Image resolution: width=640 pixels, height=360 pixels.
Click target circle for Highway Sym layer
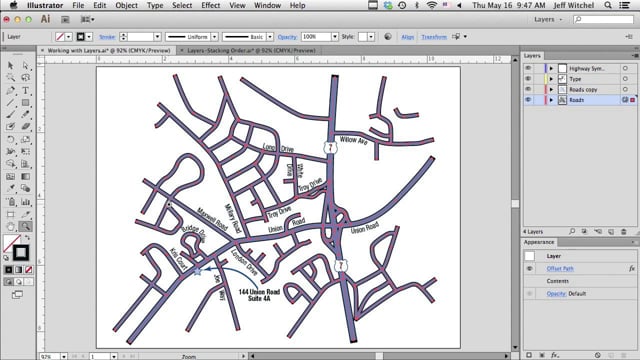point(625,68)
